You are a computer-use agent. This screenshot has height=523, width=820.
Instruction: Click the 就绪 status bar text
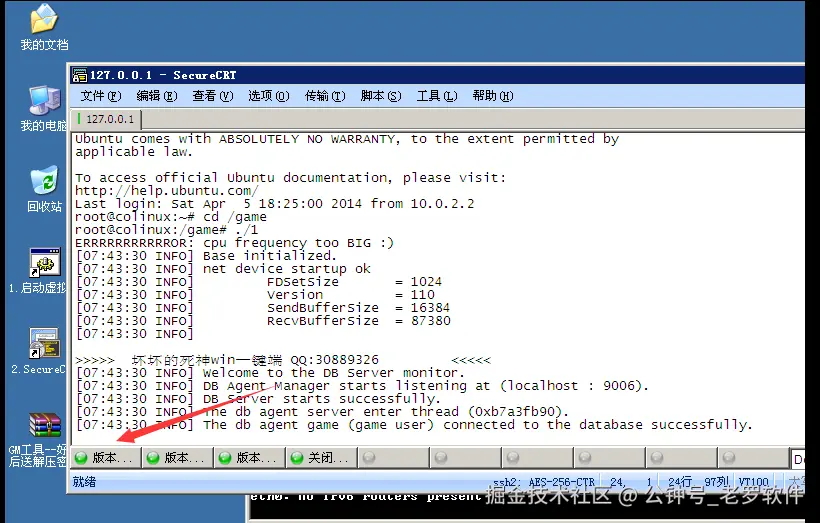pyautogui.click(x=84, y=482)
